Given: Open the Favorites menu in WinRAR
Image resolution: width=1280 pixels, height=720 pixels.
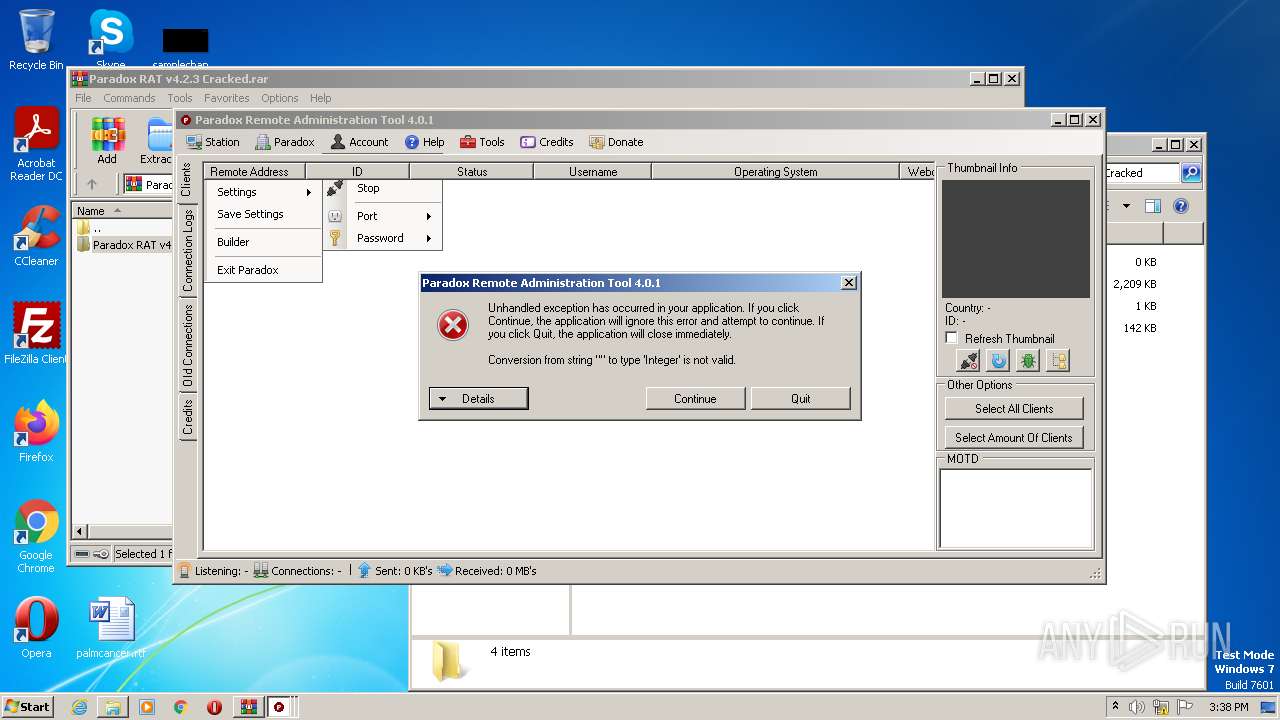Looking at the screenshot, I should coord(227,98).
